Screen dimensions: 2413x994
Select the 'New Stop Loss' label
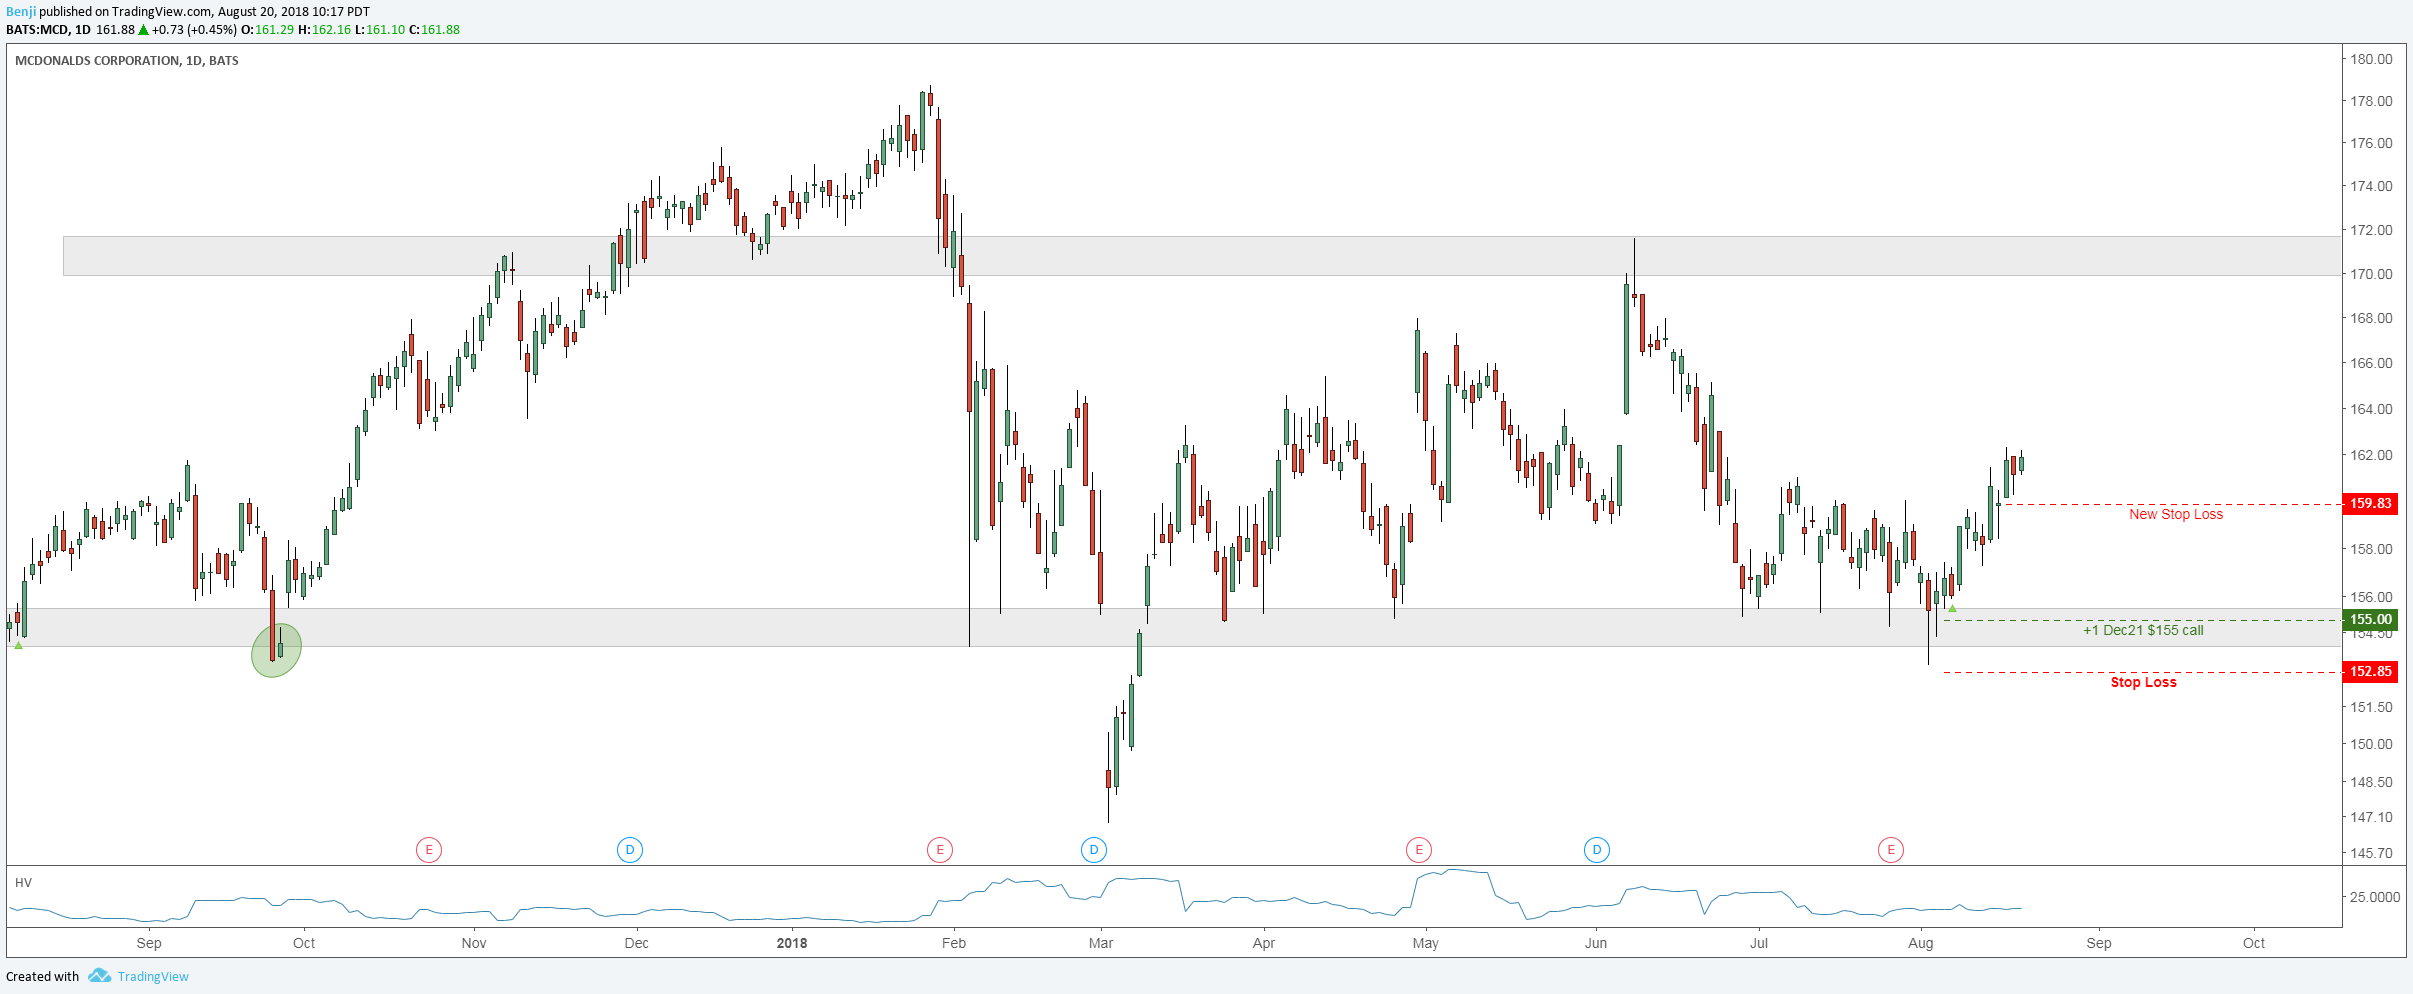coord(2176,514)
